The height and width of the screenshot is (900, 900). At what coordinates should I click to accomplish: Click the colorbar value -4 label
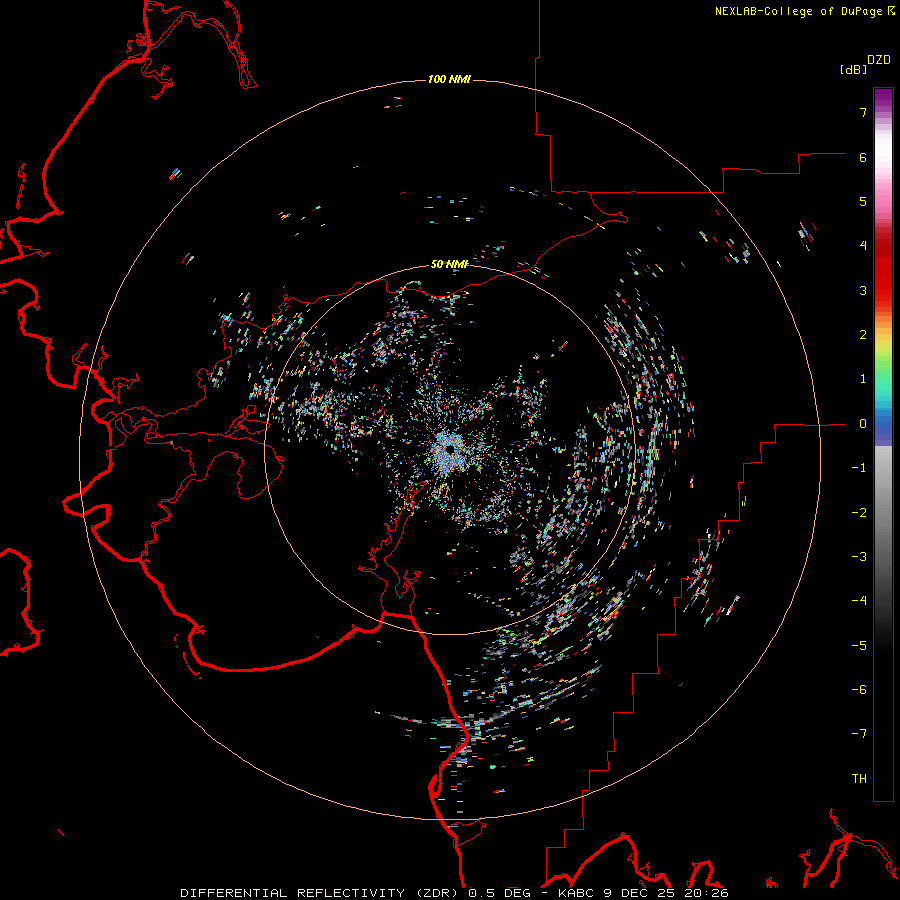click(x=859, y=601)
